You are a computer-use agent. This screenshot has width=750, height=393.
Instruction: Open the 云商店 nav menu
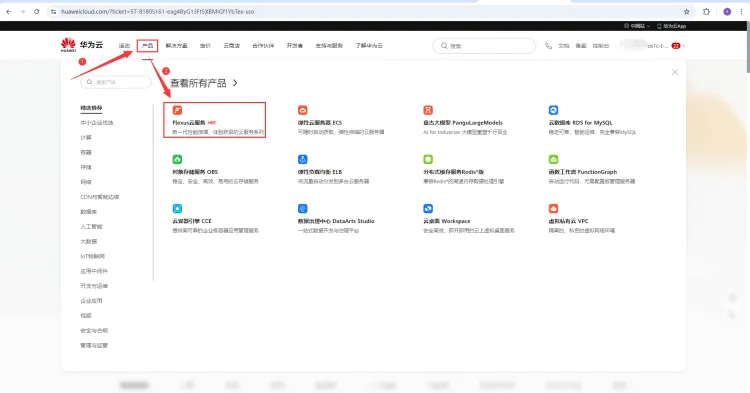232,46
